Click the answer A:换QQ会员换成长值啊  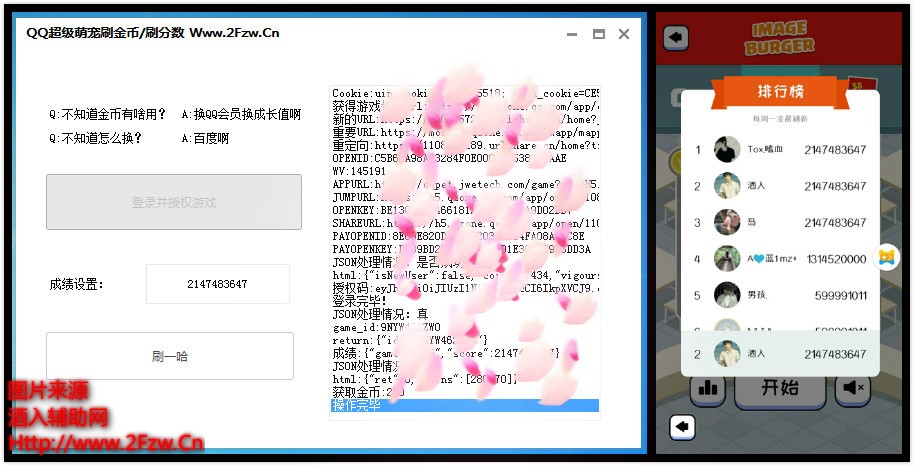coord(241,114)
